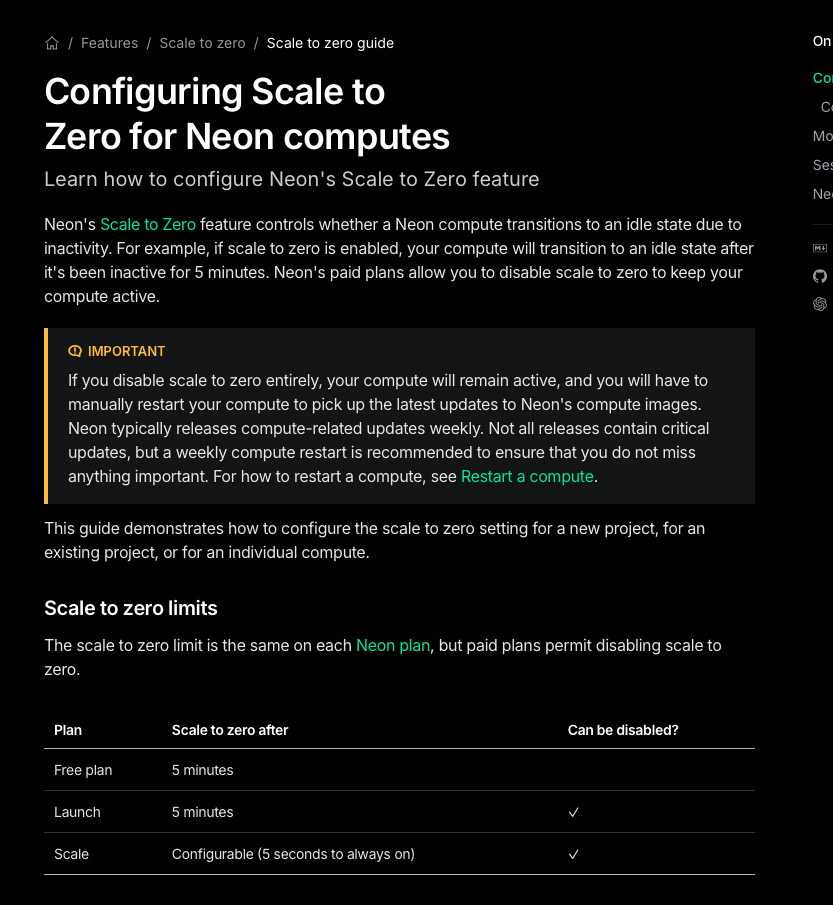Open the Restart a compute link
Image resolution: width=833 pixels, height=905 pixels.
(527, 477)
